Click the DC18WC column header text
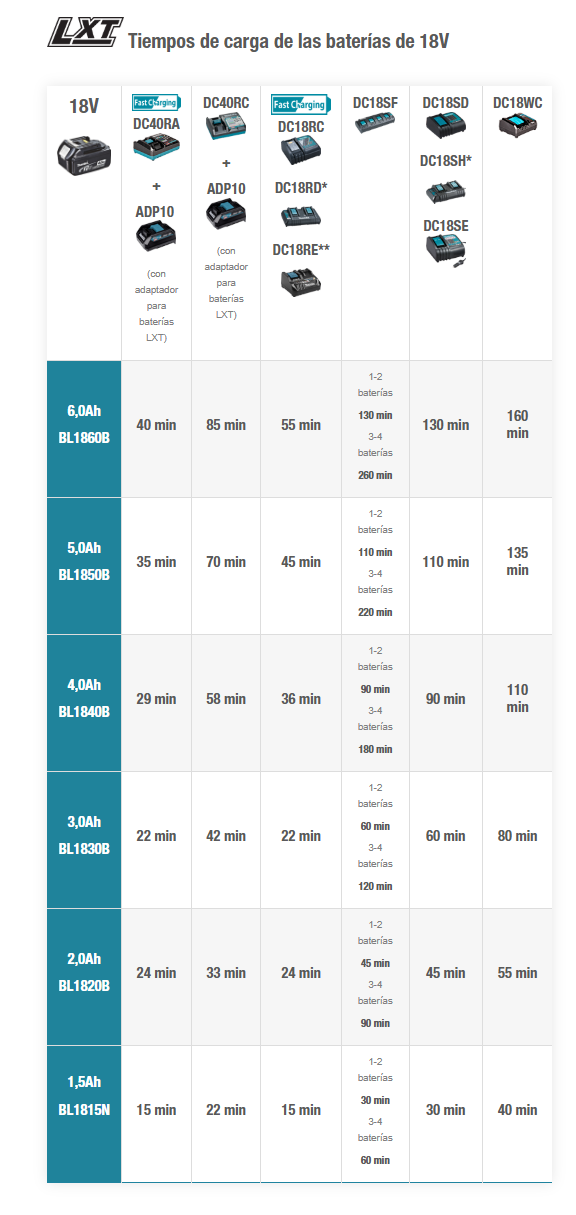Screen dimensions: 576x1215 click(517, 103)
